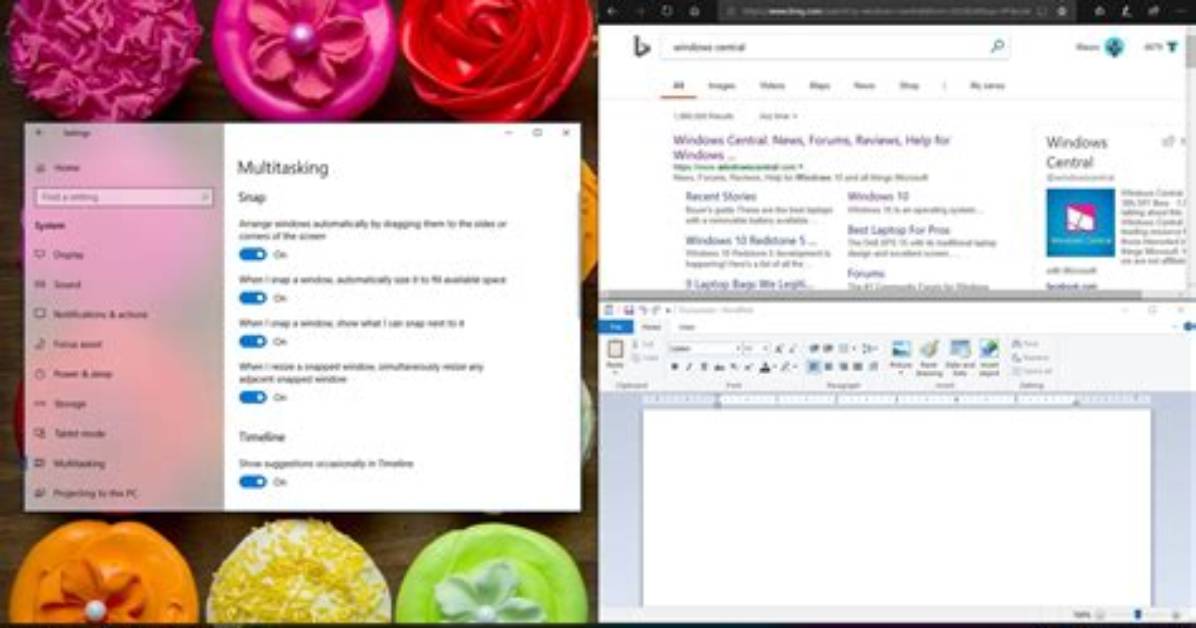Toggle Underline in WordPad ribbon
Screen dimensions: 1196x628
[703, 367]
